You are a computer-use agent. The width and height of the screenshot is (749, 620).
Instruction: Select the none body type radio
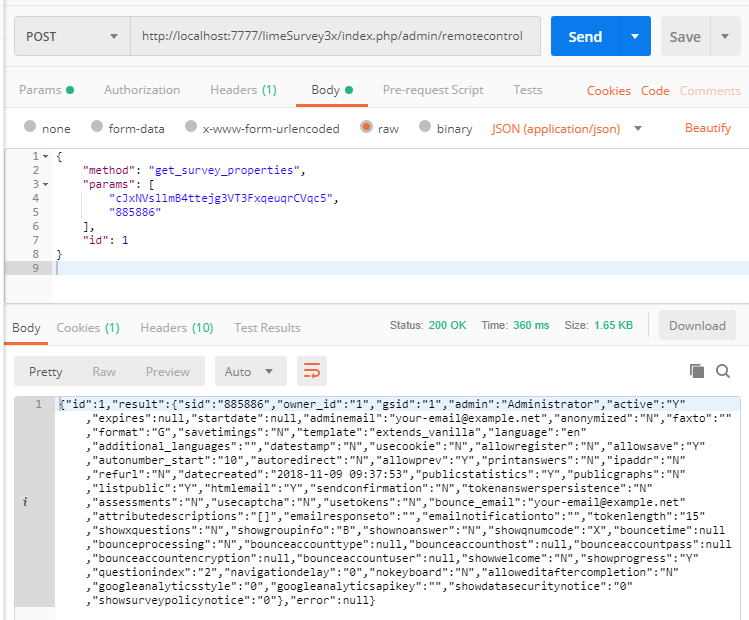coord(30,126)
